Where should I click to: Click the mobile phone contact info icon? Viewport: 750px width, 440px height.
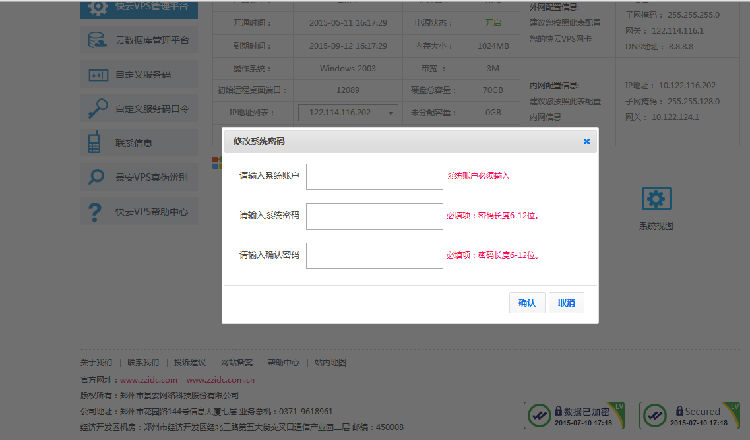[x=95, y=142]
